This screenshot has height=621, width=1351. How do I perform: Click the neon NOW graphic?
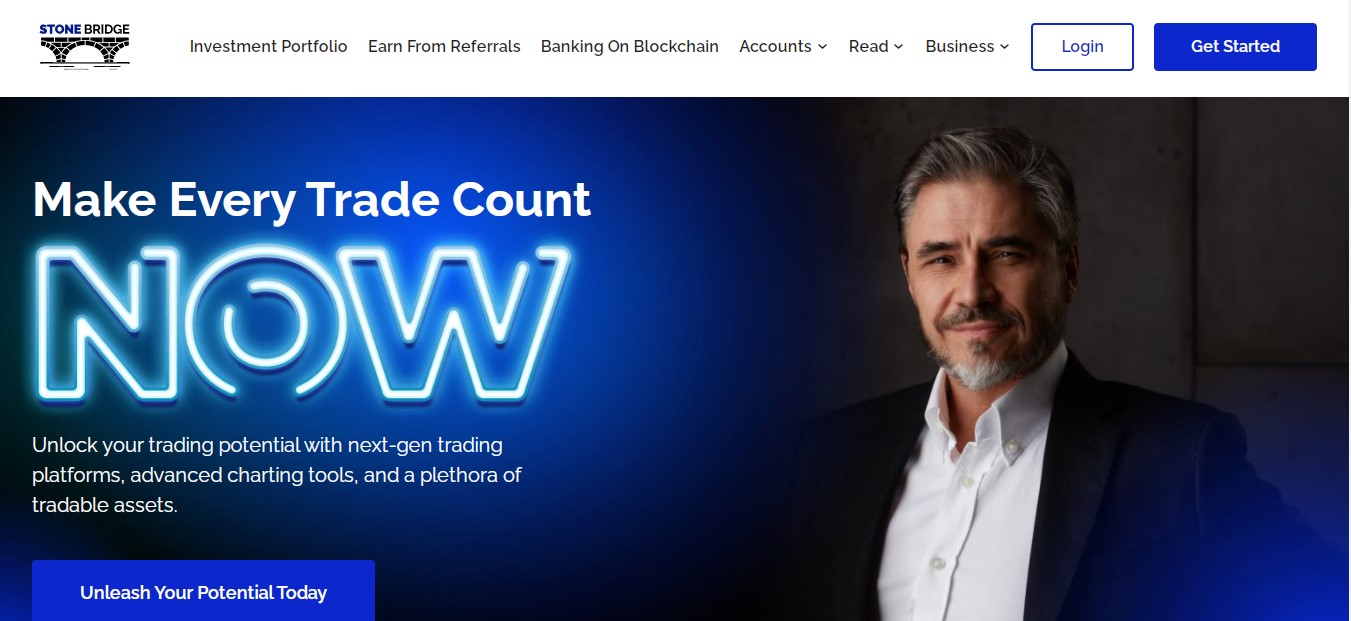(304, 323)
